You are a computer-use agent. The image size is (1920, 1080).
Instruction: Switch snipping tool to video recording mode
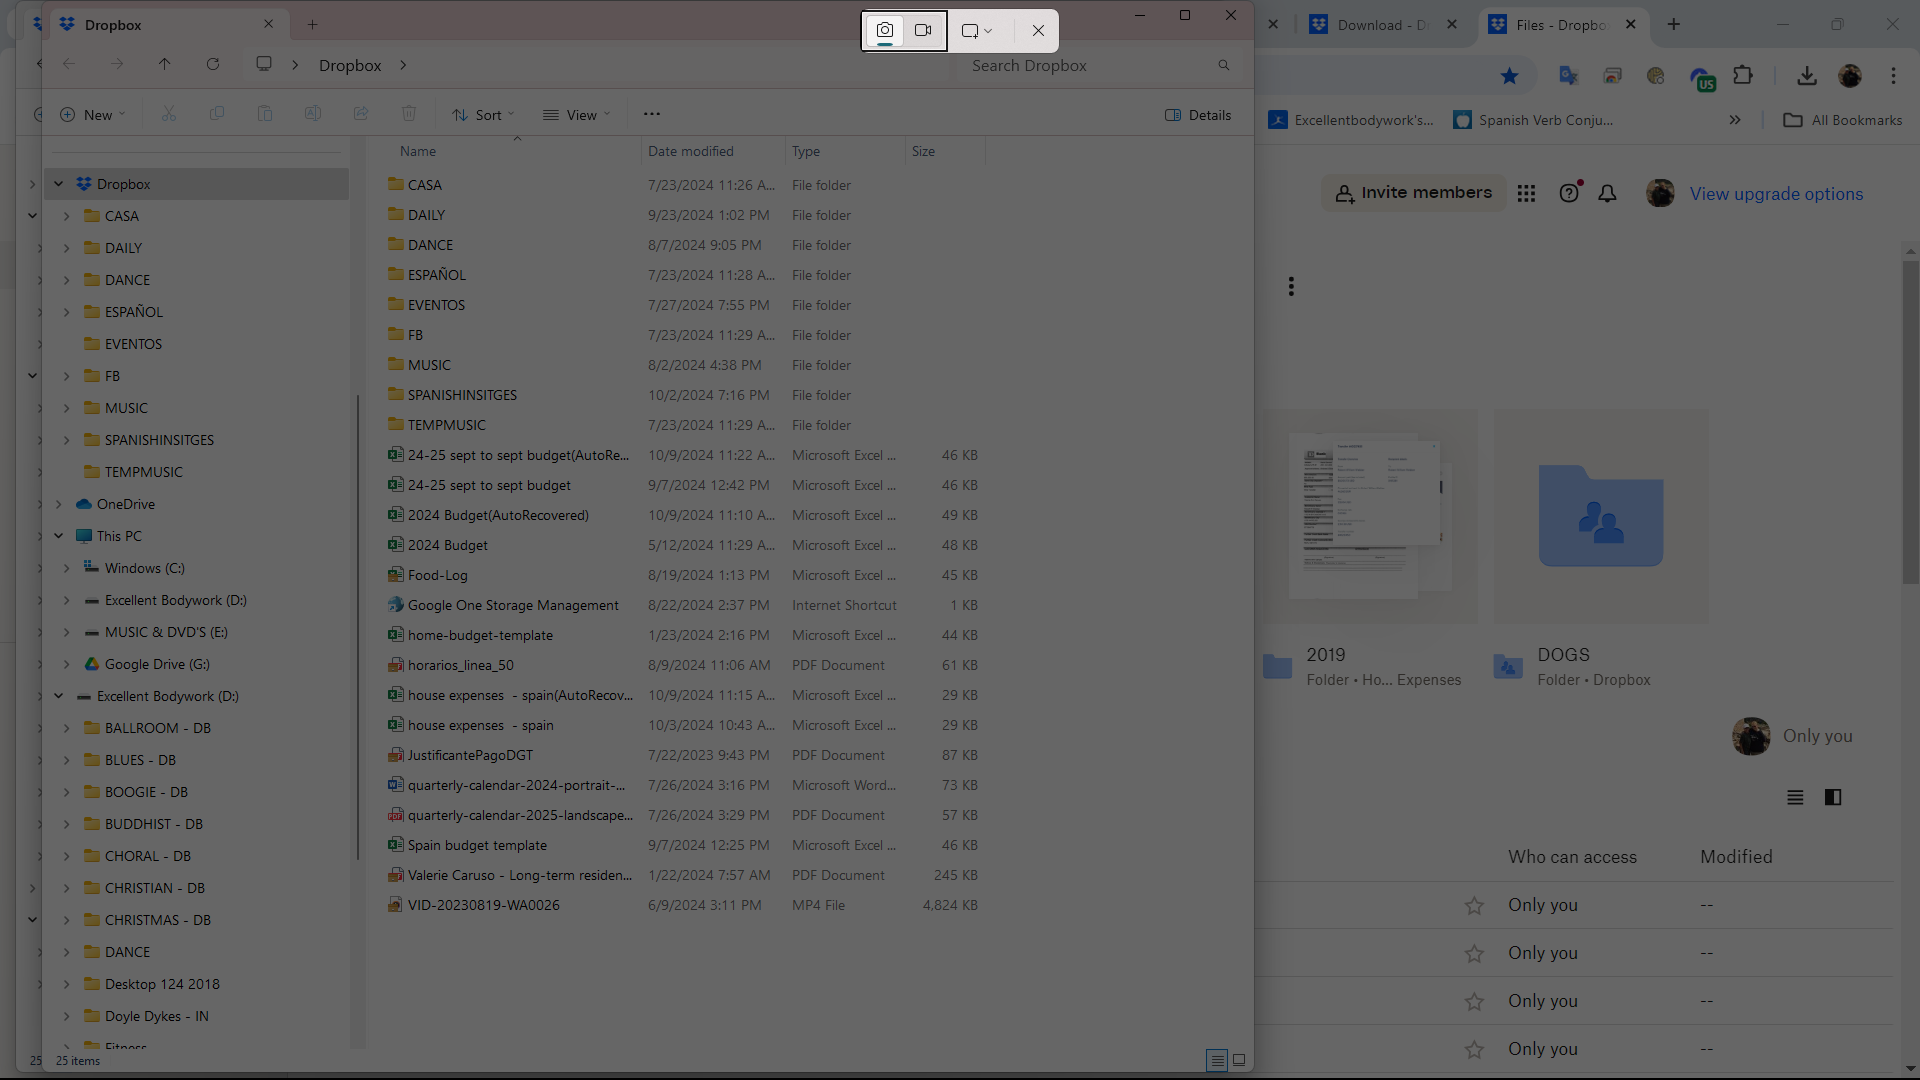coord(923,30)
